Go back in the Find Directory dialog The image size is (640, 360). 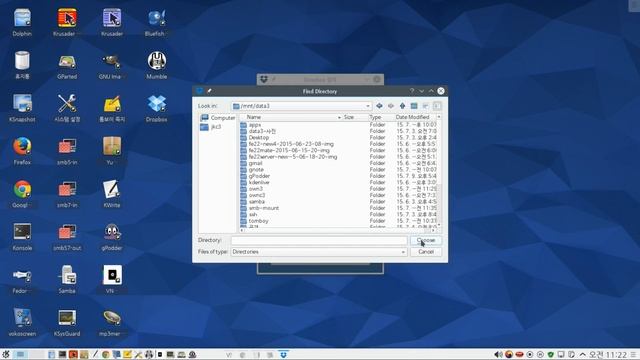click(x=379, y=106)
